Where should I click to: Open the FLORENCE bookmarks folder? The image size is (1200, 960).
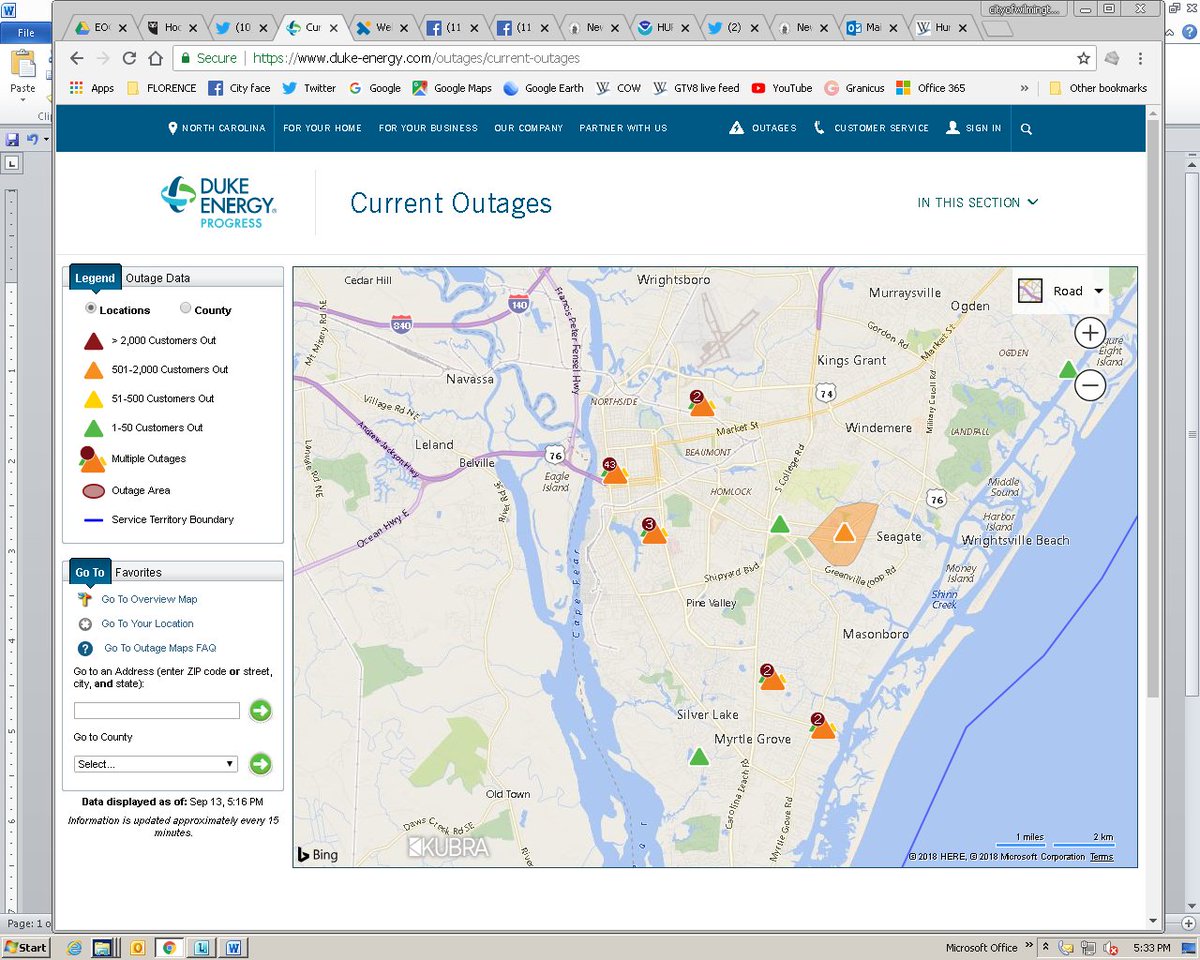pyautogui.click(x=161, y=88)
